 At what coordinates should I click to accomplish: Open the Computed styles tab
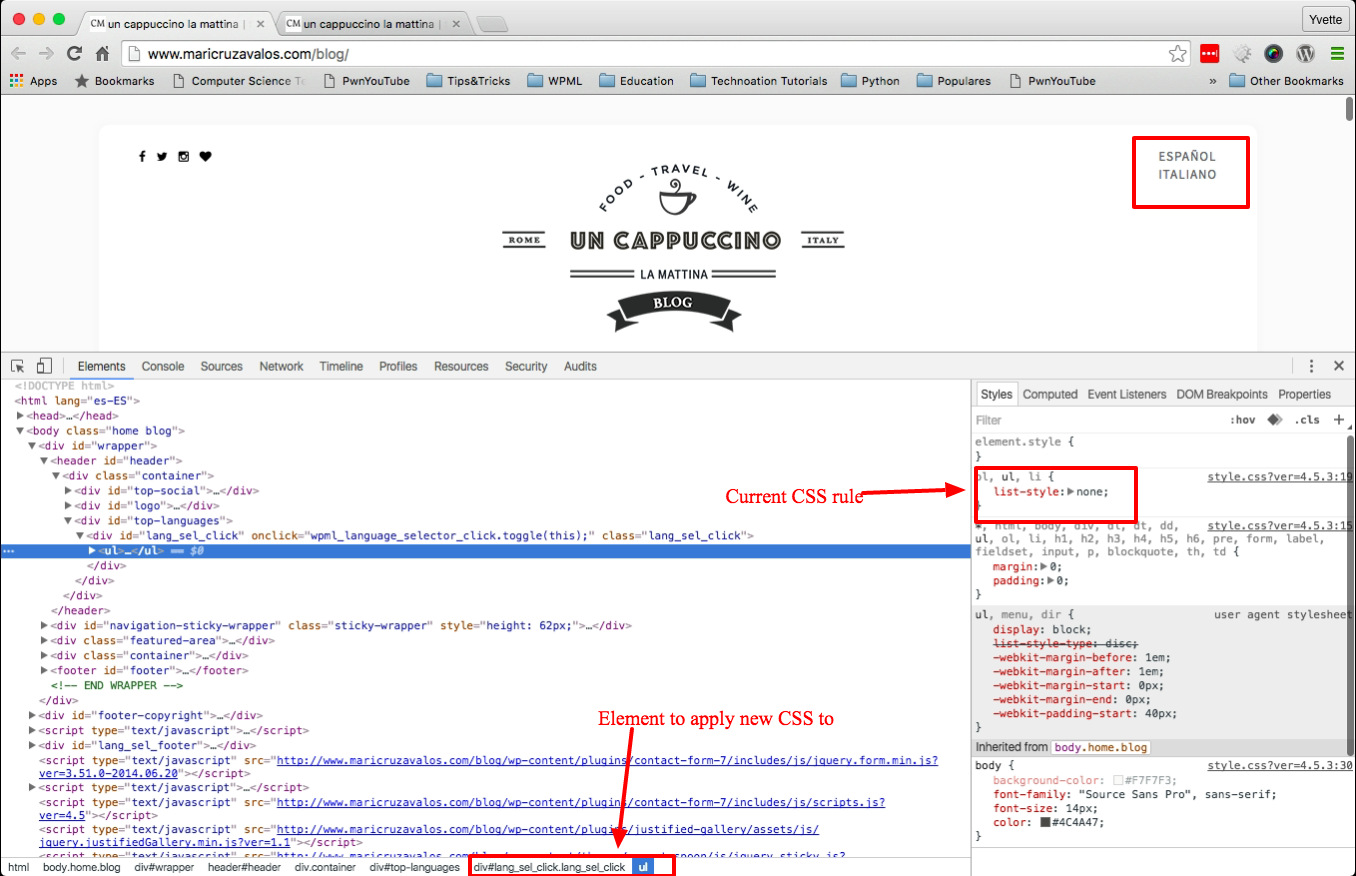(1050, 394)
